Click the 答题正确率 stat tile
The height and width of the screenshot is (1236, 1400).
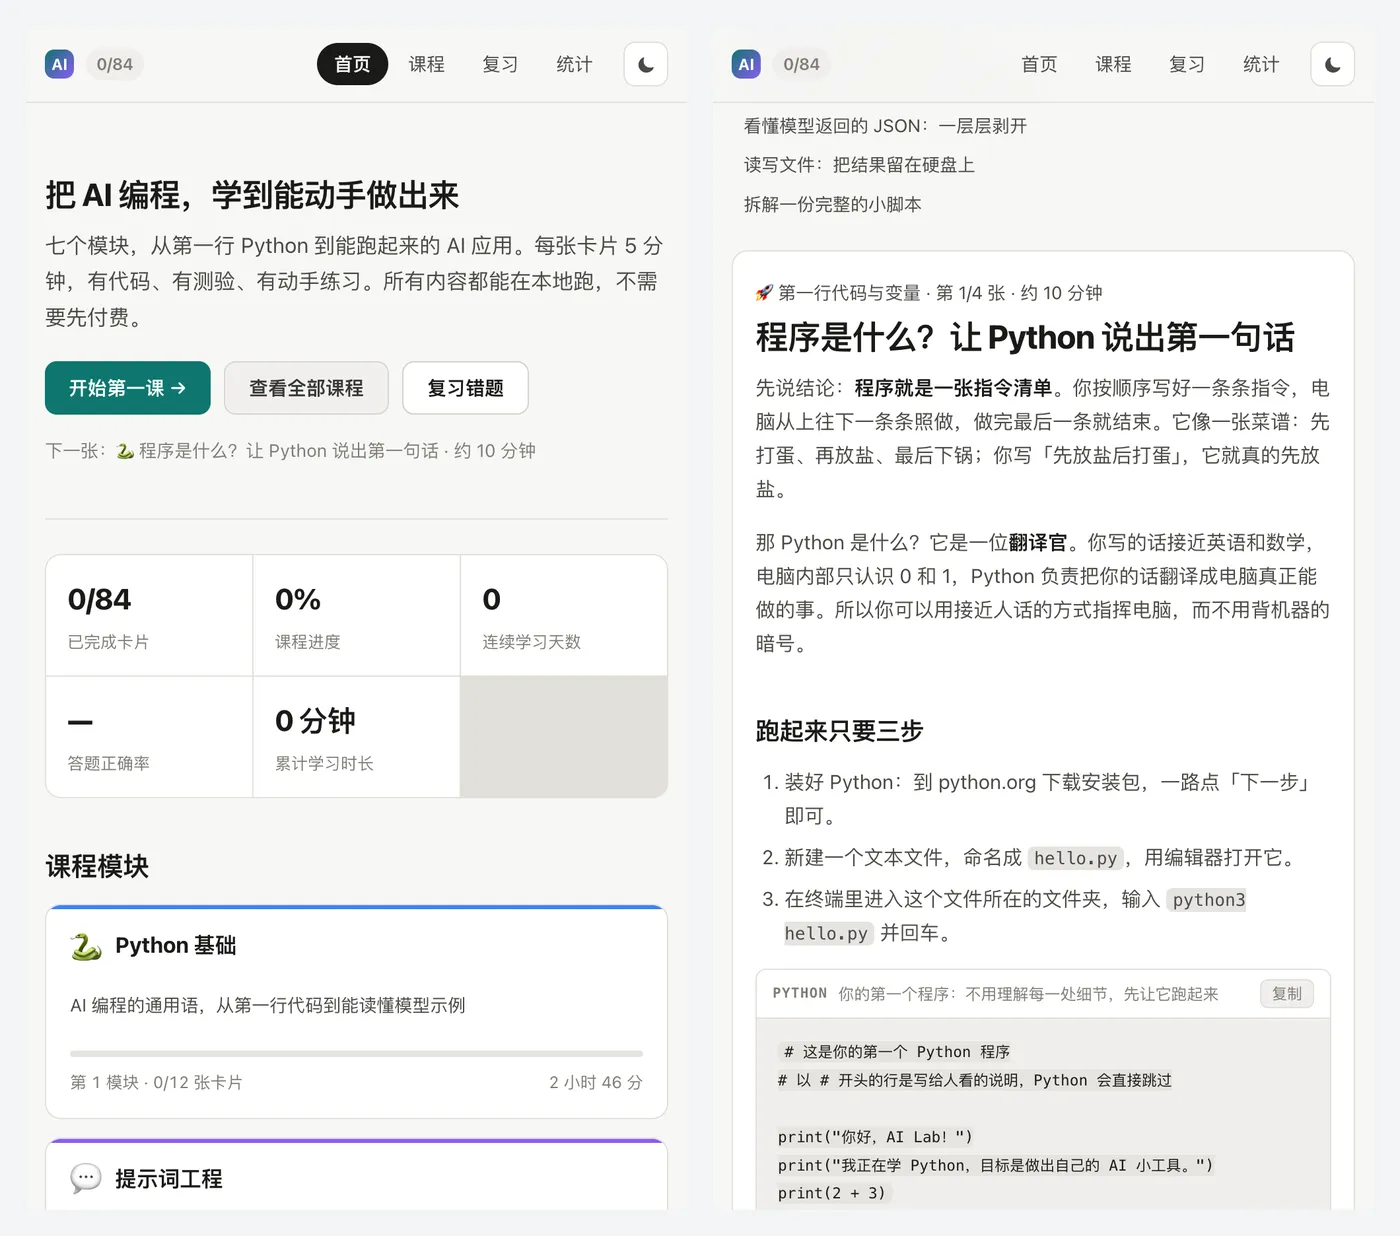coord(149,737)
